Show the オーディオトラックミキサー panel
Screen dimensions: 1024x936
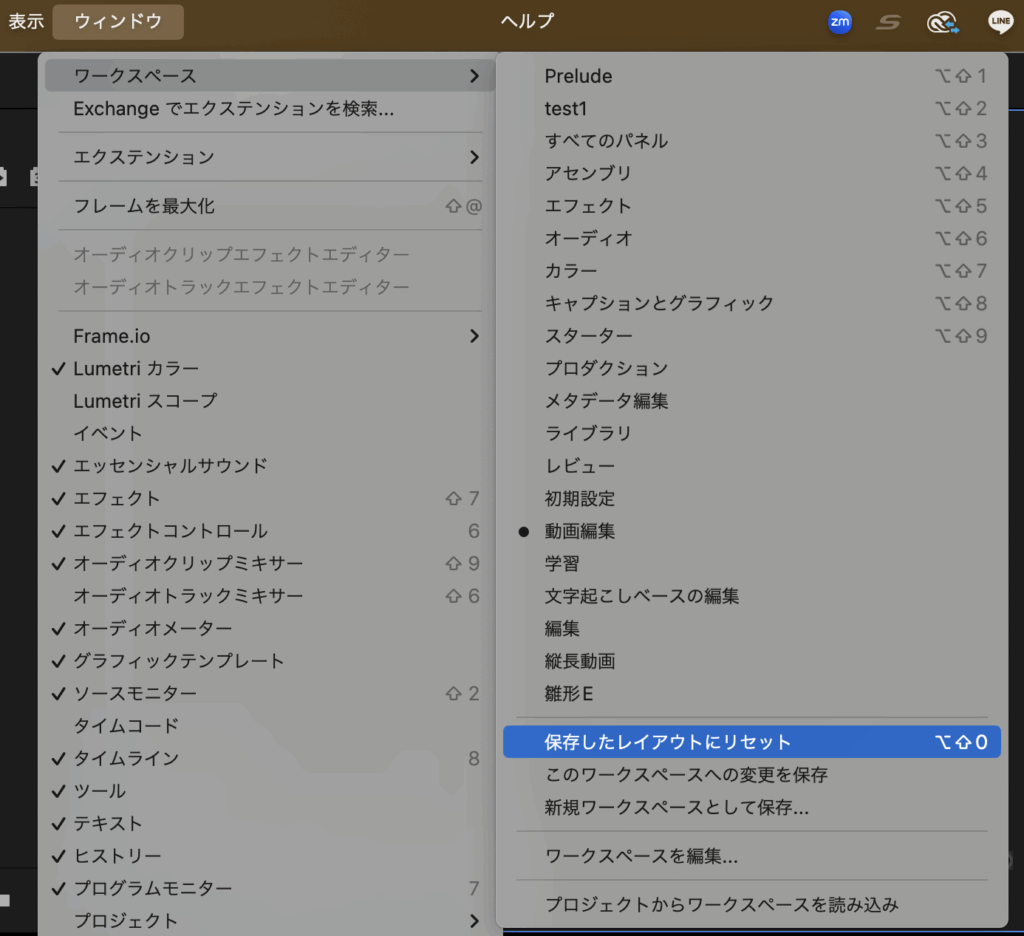(x=270, y=596)
